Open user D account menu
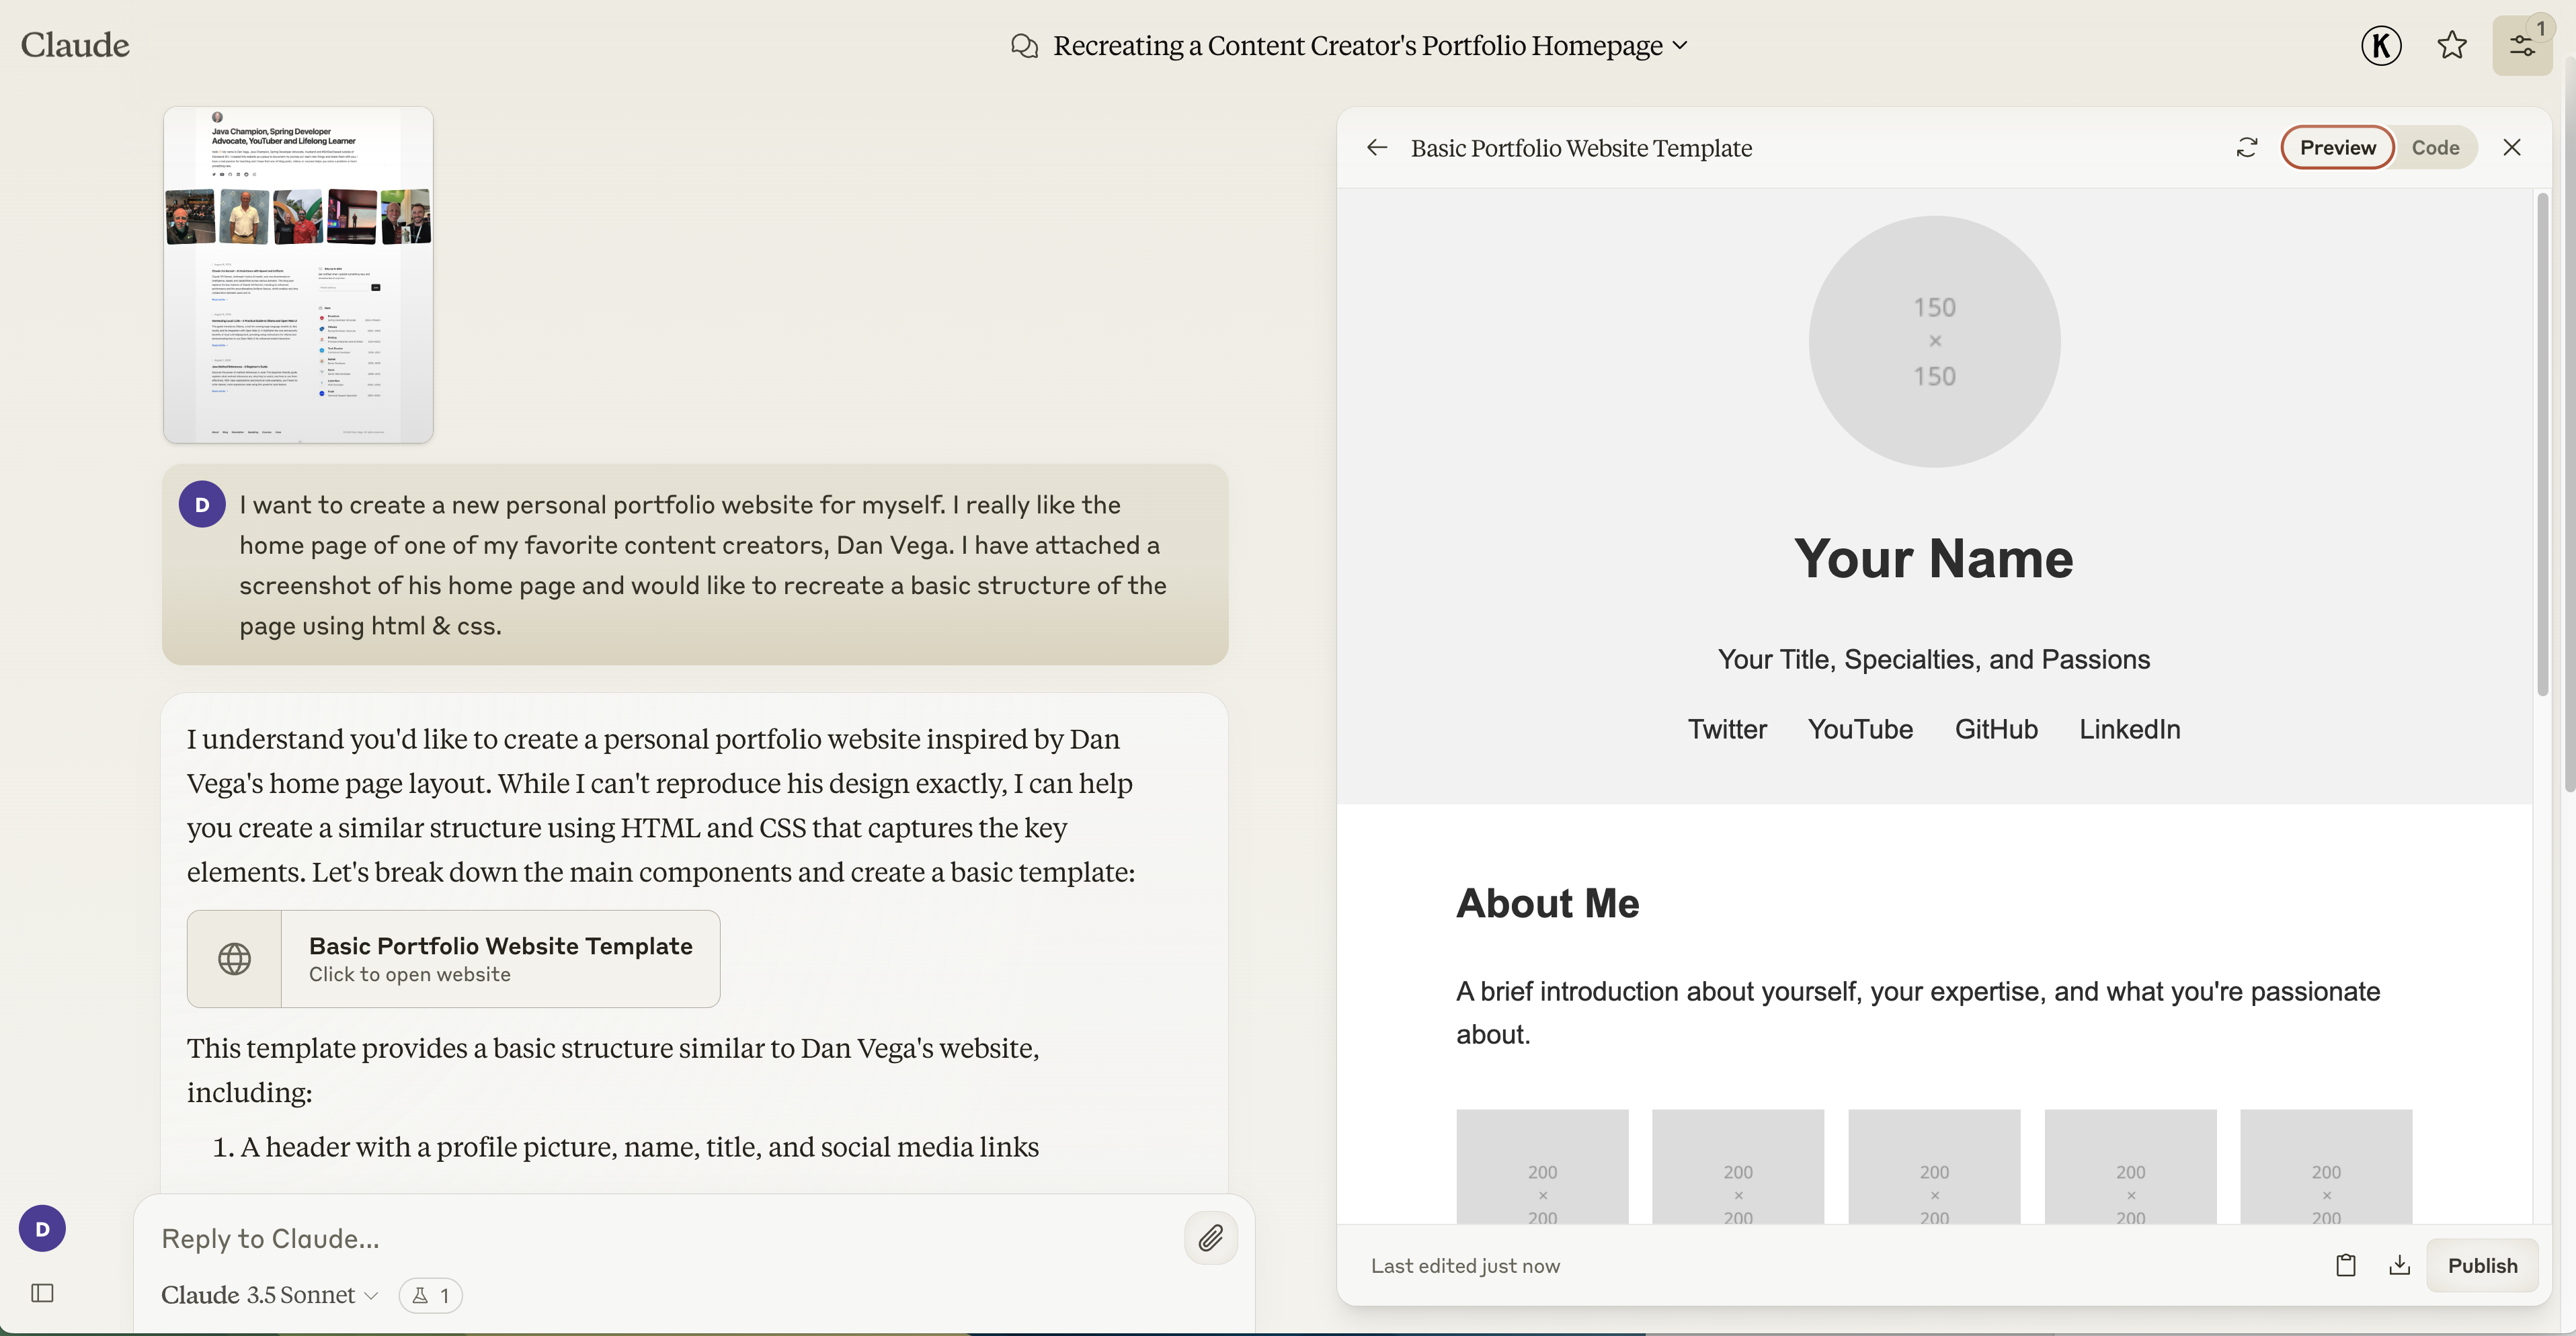The width and height of the screenshot is (2576, 1336). click(x=42, y=1228)
